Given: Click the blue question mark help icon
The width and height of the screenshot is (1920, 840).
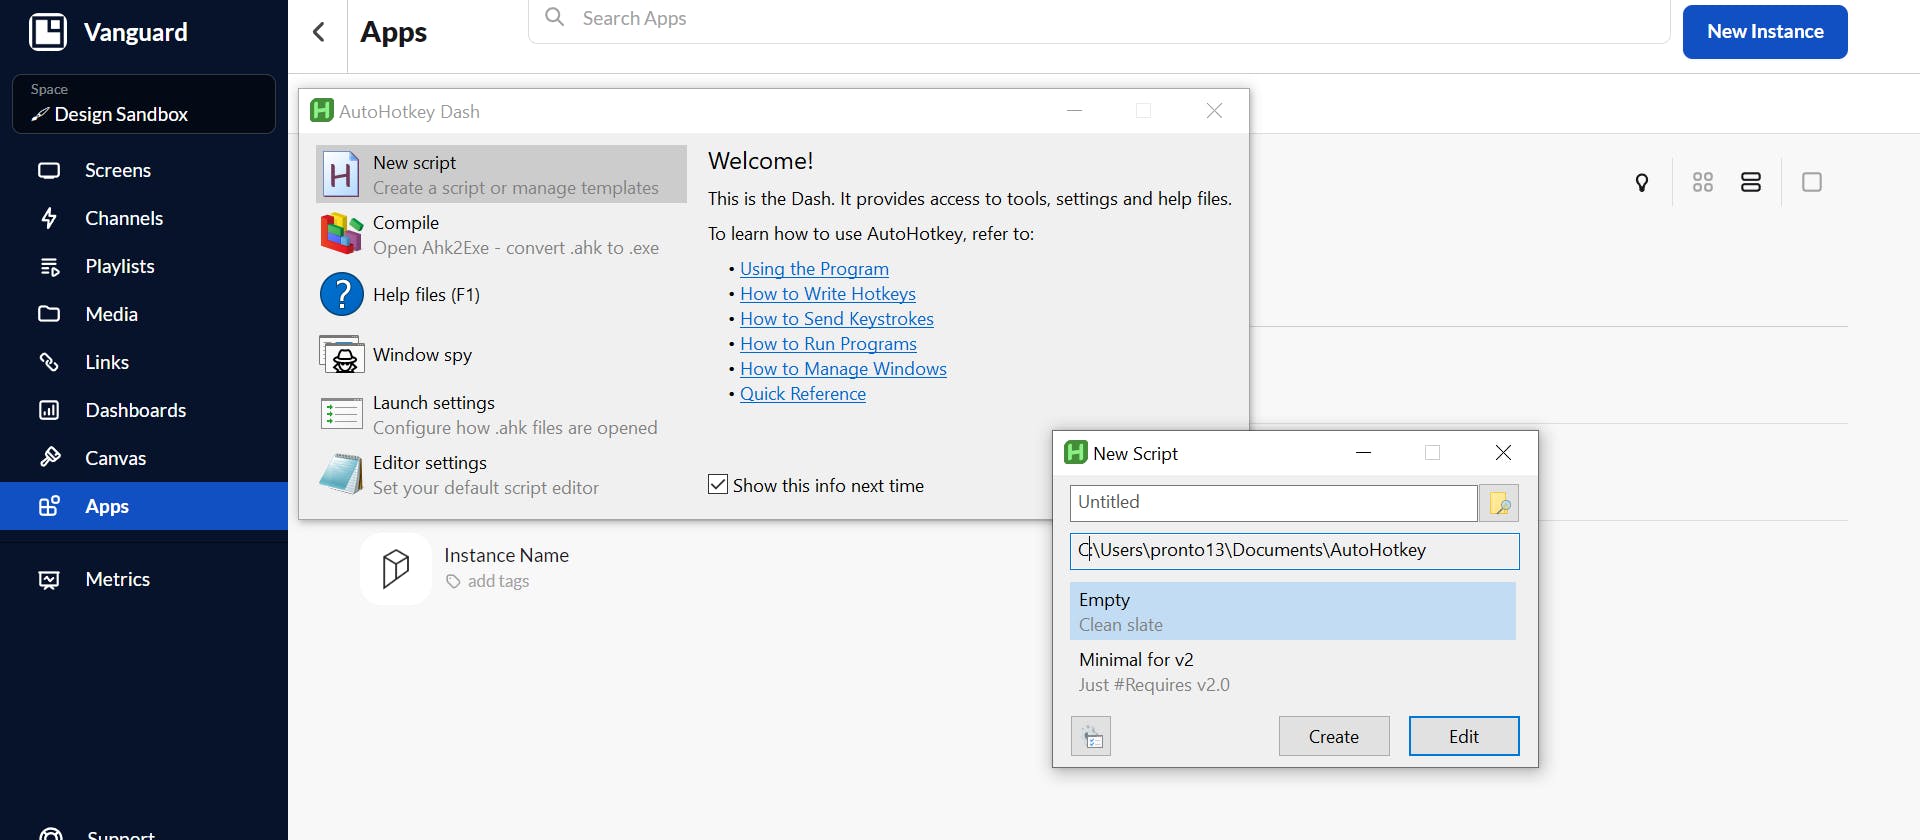Looking at the screenshot, I should click(x=341, y=294).
